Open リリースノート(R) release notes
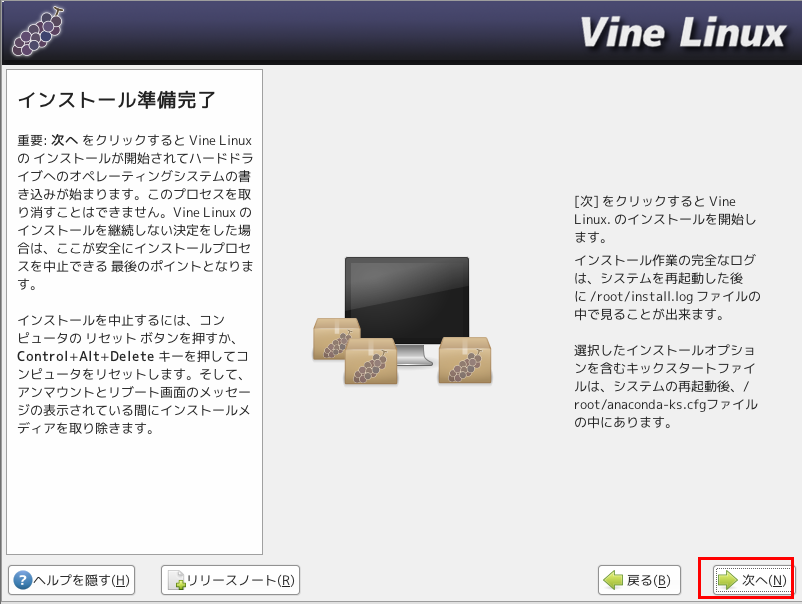Screen dimensions: 802x604 (x=230, y=580)
